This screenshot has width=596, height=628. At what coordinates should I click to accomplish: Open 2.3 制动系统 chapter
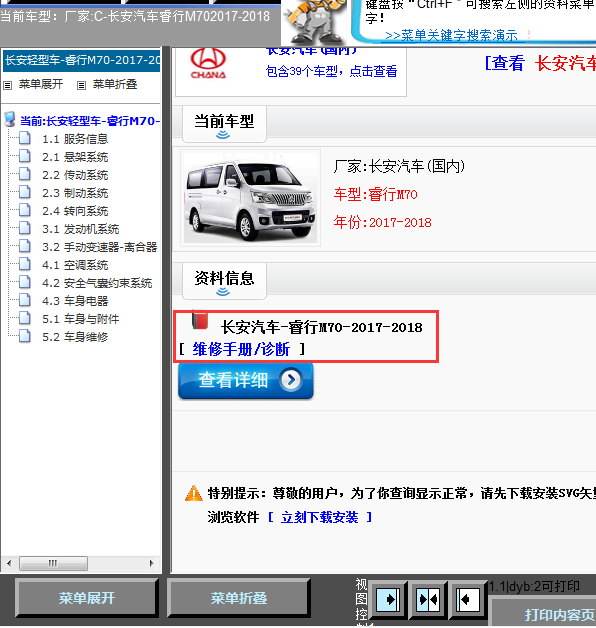pyautogui.click(x=75, y=193)
